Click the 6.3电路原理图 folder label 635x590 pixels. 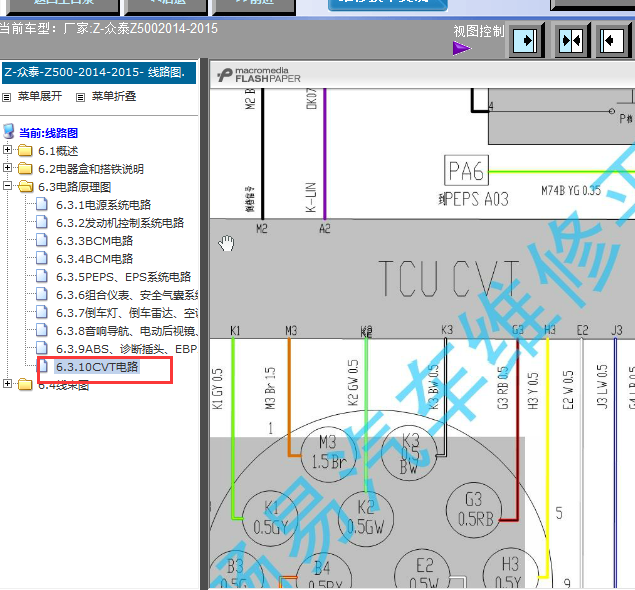tap(75, 187)
